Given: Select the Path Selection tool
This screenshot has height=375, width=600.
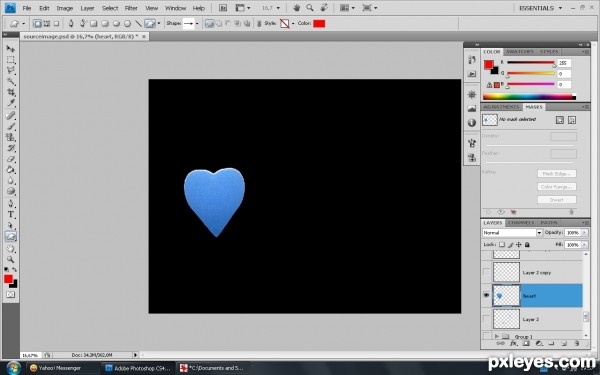Looking at the screenshot, I should pos(11,225).
